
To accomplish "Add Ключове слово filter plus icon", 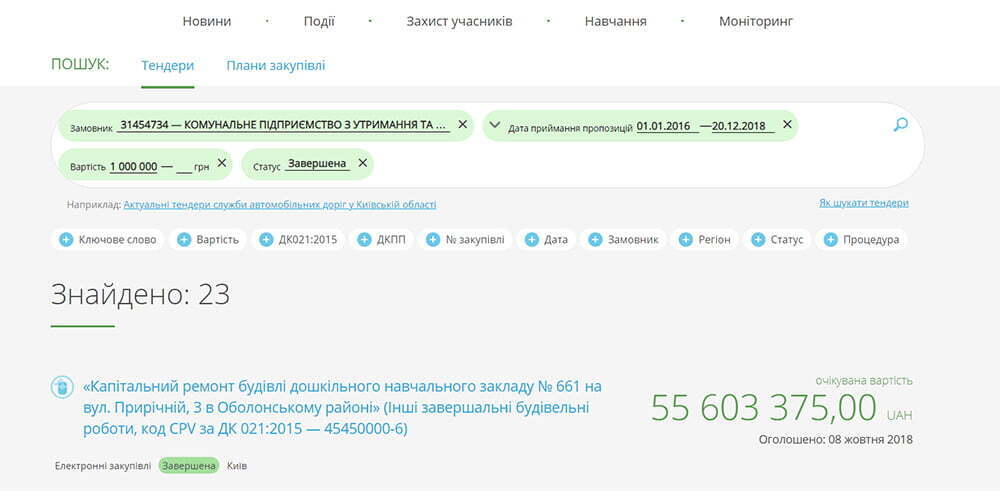I will pos(66,240).
